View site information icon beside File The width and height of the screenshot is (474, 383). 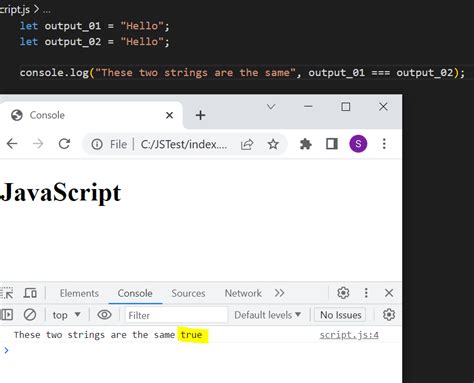point(97,144)
